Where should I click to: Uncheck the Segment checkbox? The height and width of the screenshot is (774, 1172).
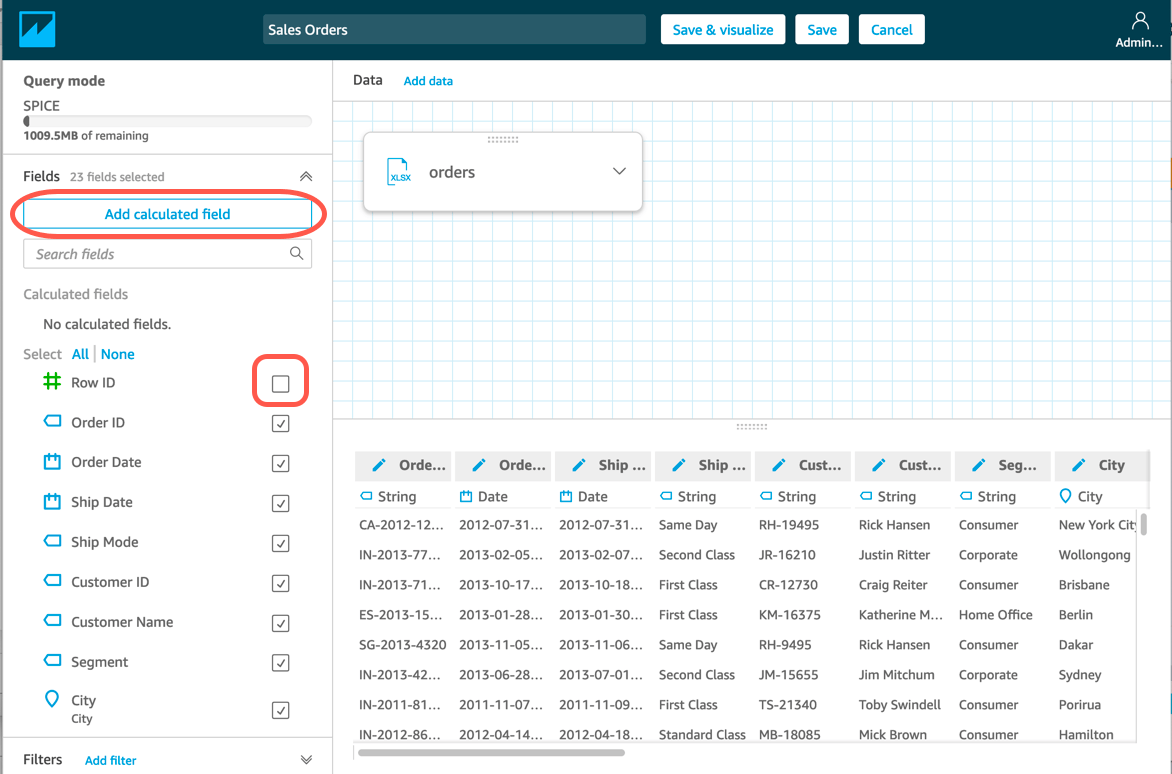280,663
